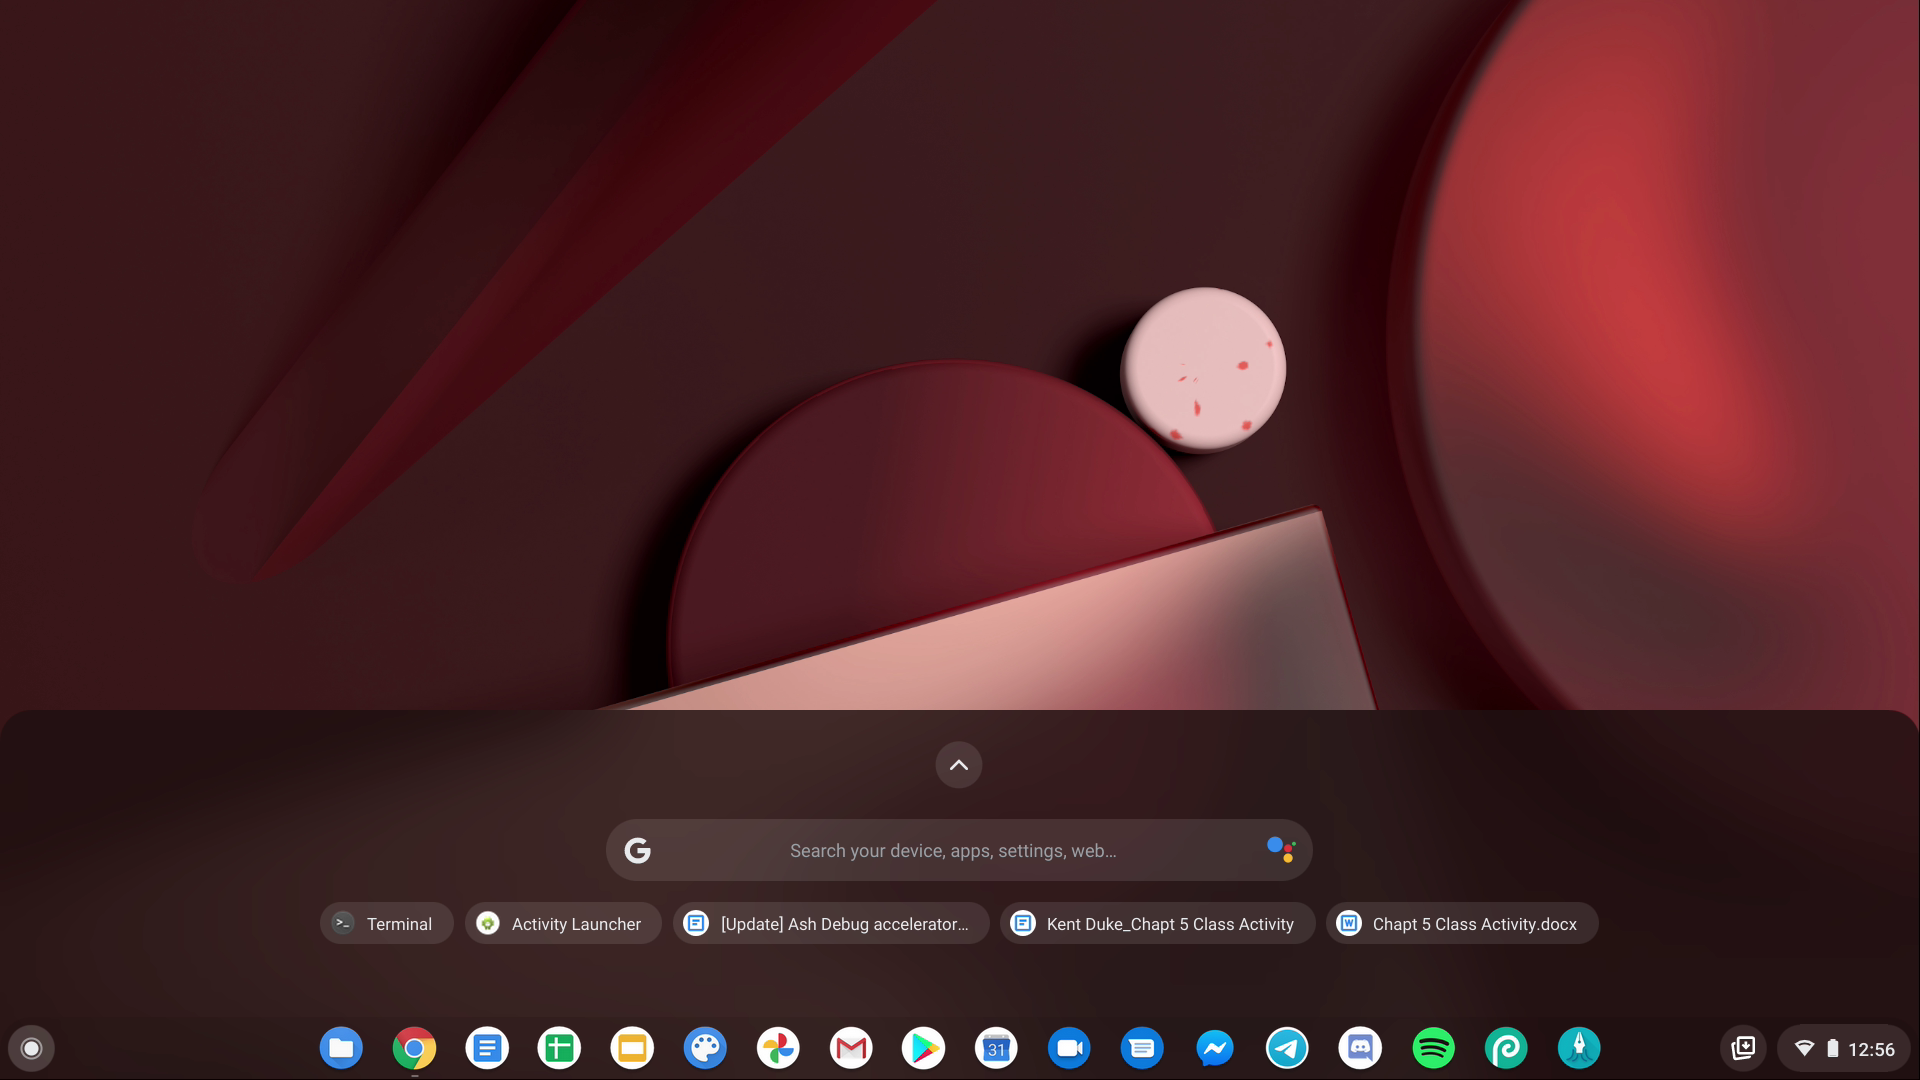Image resolution: width=1920 pixels, height=1080 pixels.
Task: Click the search input field
Action: tap(950, 850)
